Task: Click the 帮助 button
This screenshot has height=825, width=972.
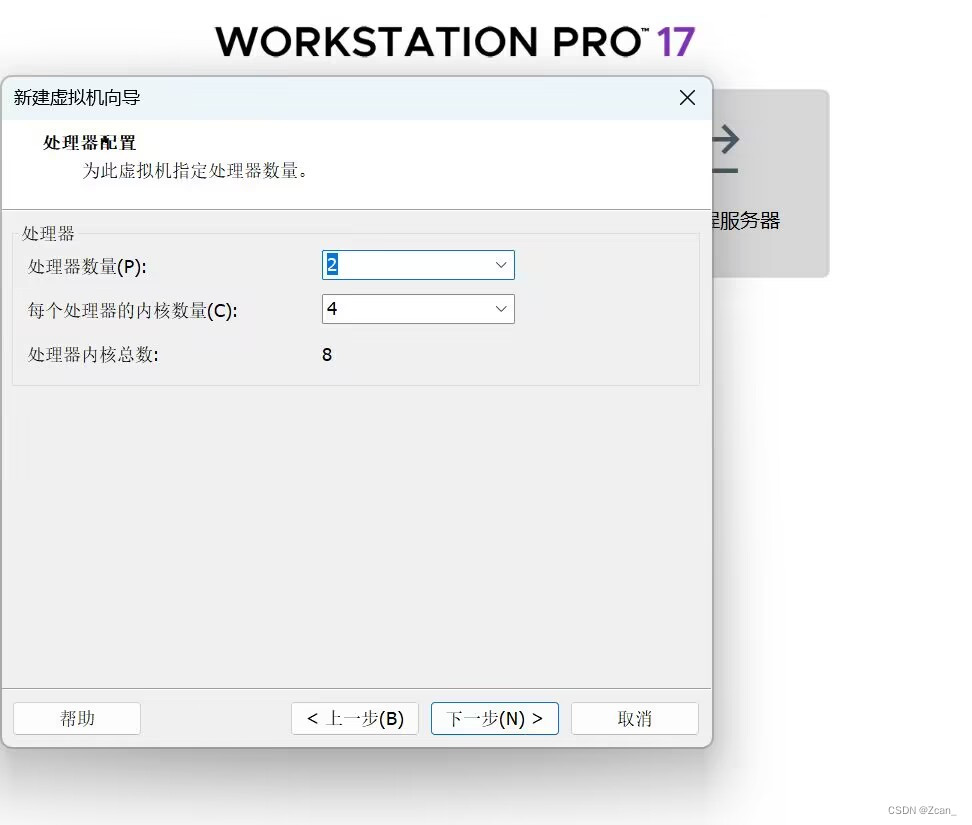Action: pyautogui.click(x=77, y=718)
